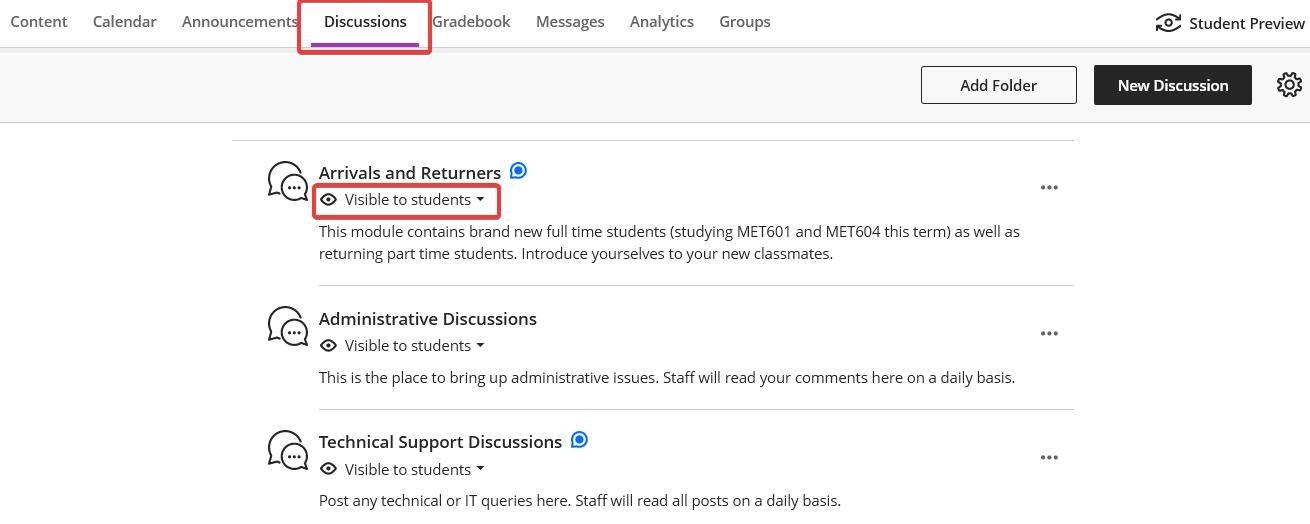
Task: Toggle the eye visibility icon under Technical Support Discussions
Action: pos(328,469)
